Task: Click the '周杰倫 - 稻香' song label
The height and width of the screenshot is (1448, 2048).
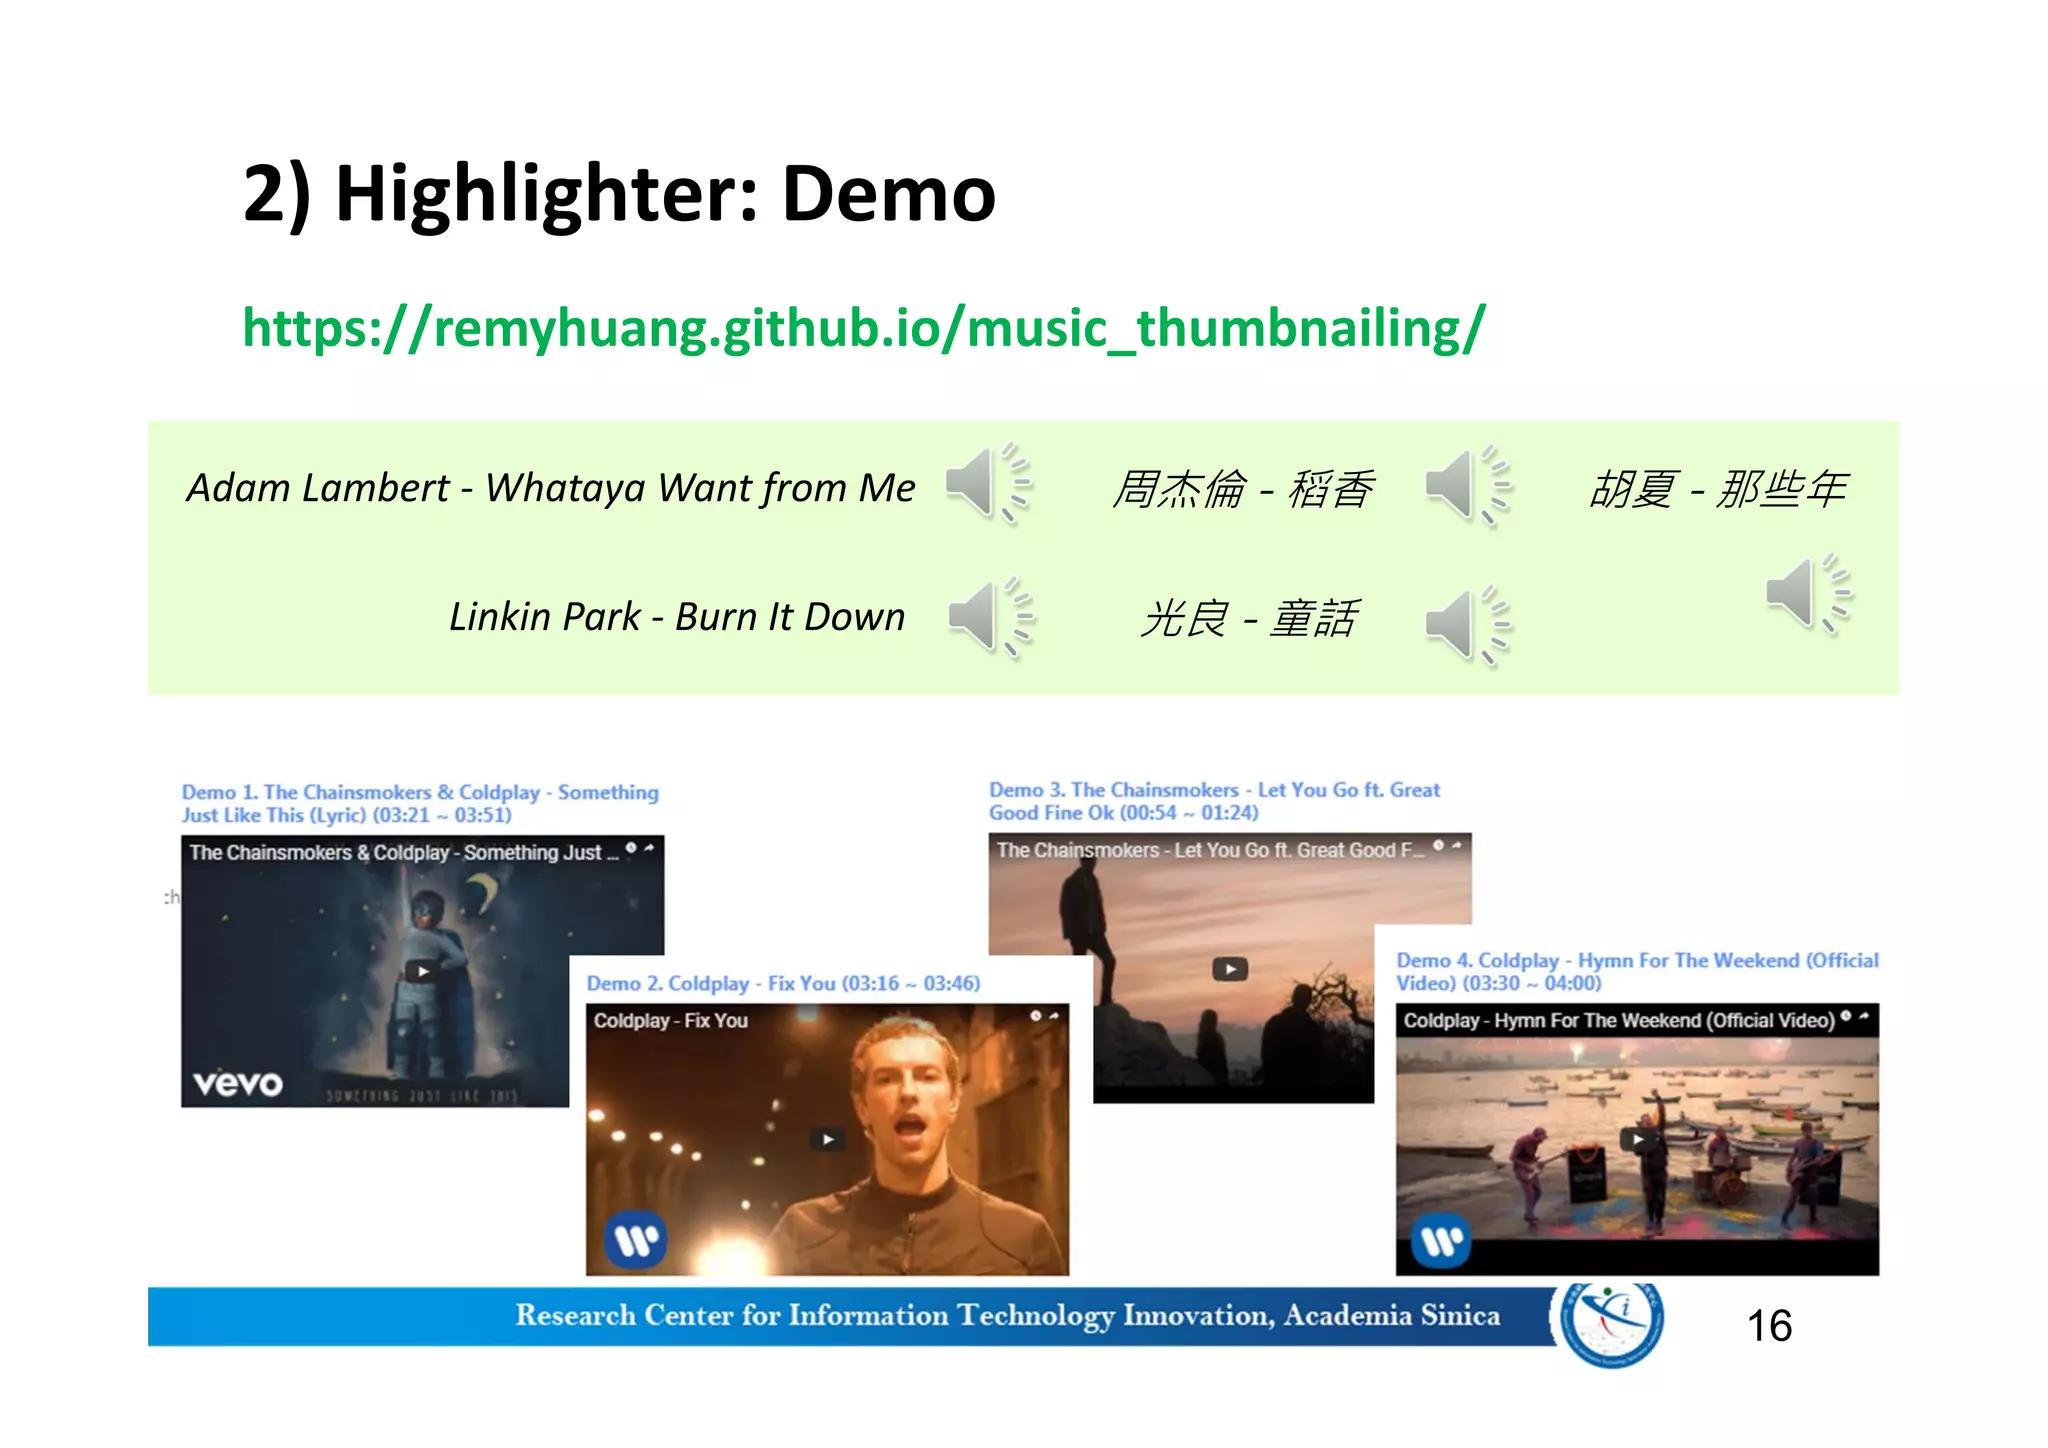Action: tap(1243, 489)
